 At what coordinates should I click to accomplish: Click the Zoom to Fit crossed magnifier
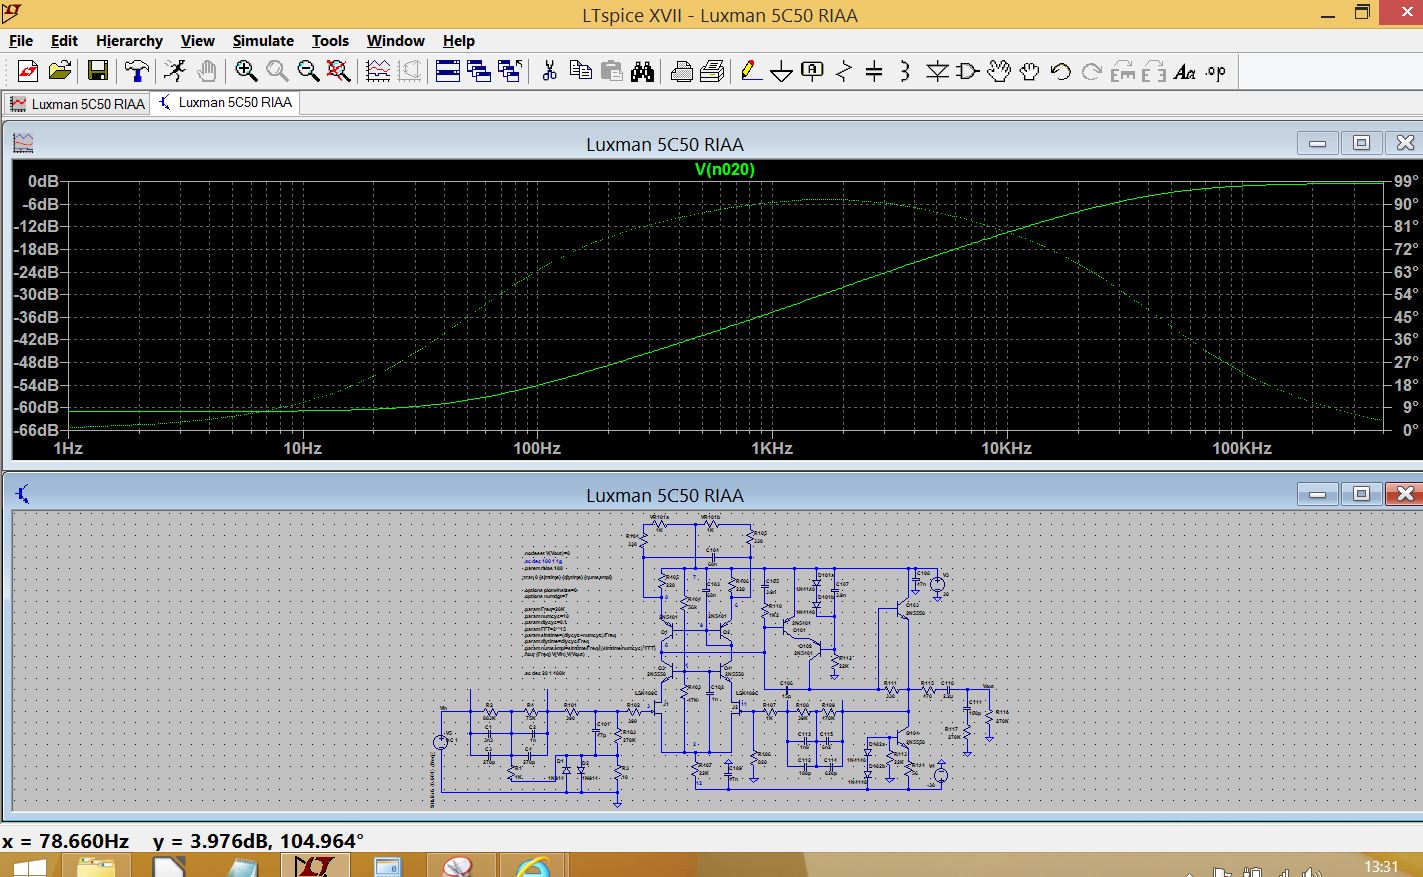(x=338, y=71)
